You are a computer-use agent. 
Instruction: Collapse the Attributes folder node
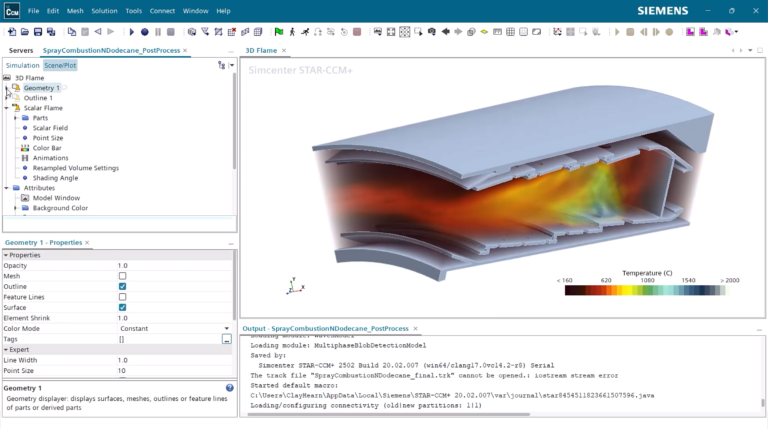click(7, 188)
